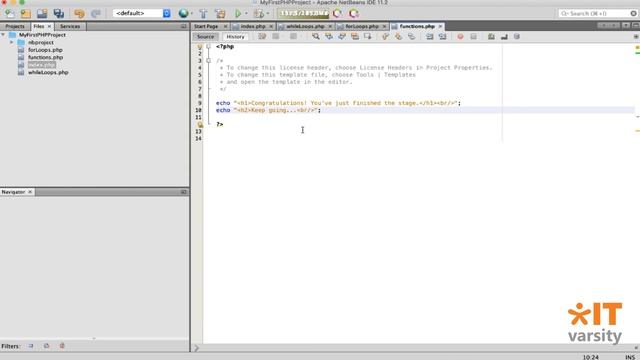This screenshot has width=640, height=360.
Task: Click the first circular profiler icon after memory bar
Action: pos(338,13)
